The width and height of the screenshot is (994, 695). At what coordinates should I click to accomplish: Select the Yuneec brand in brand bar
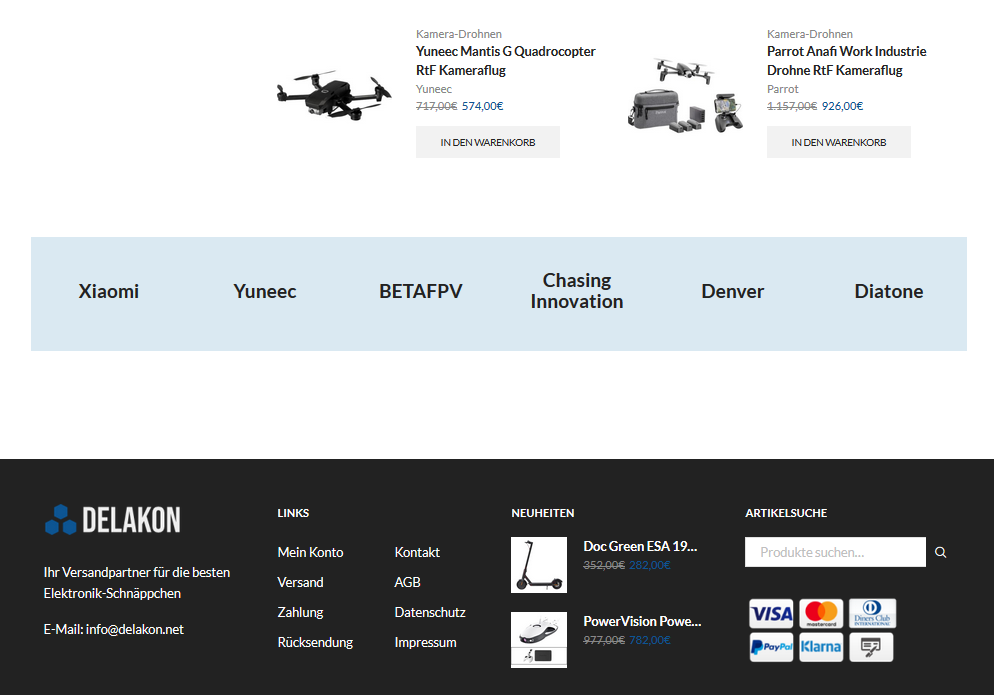coord(264,291)
